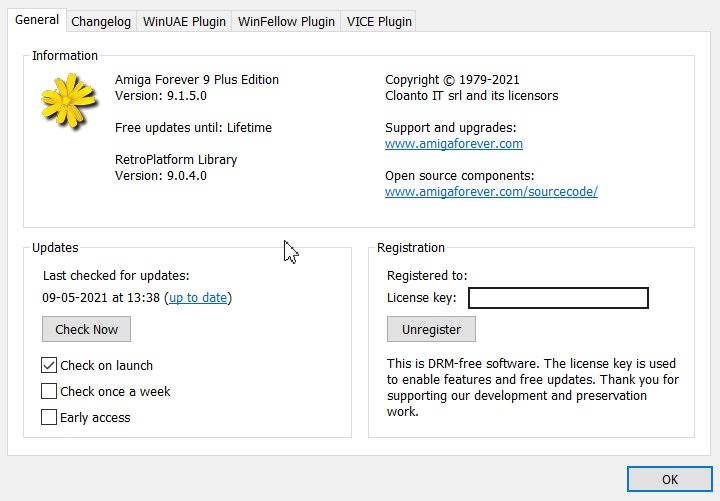Click the 'Last checked for updates:' label

(x=116, y=276)
